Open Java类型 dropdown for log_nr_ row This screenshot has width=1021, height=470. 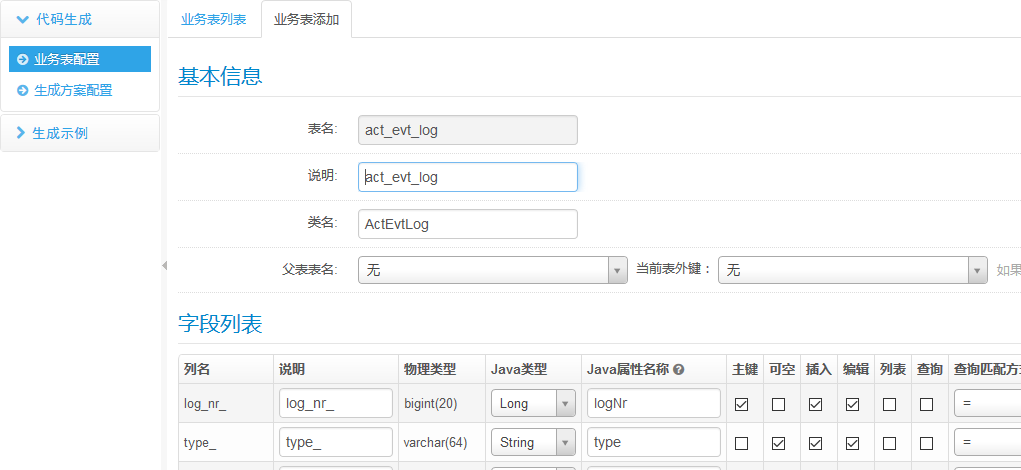(x=533, y=404)
